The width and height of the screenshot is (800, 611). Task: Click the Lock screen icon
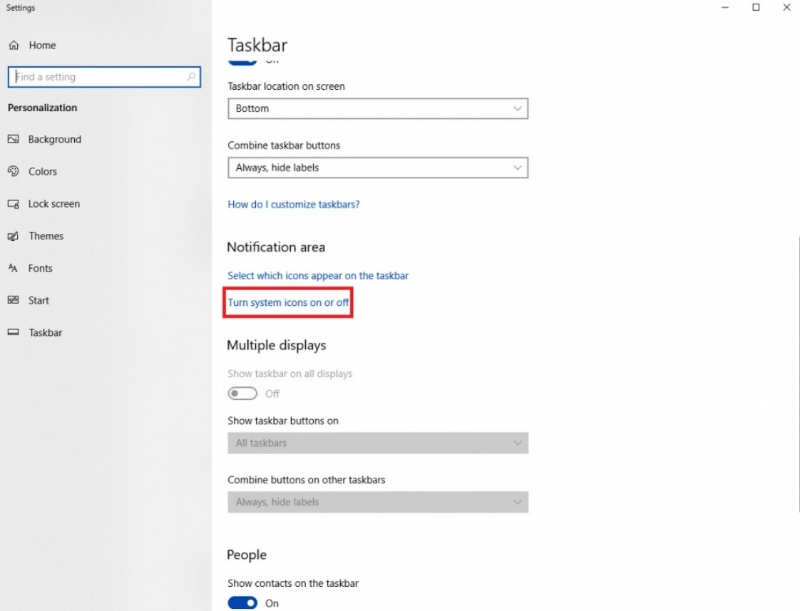[x=13, y=204]
